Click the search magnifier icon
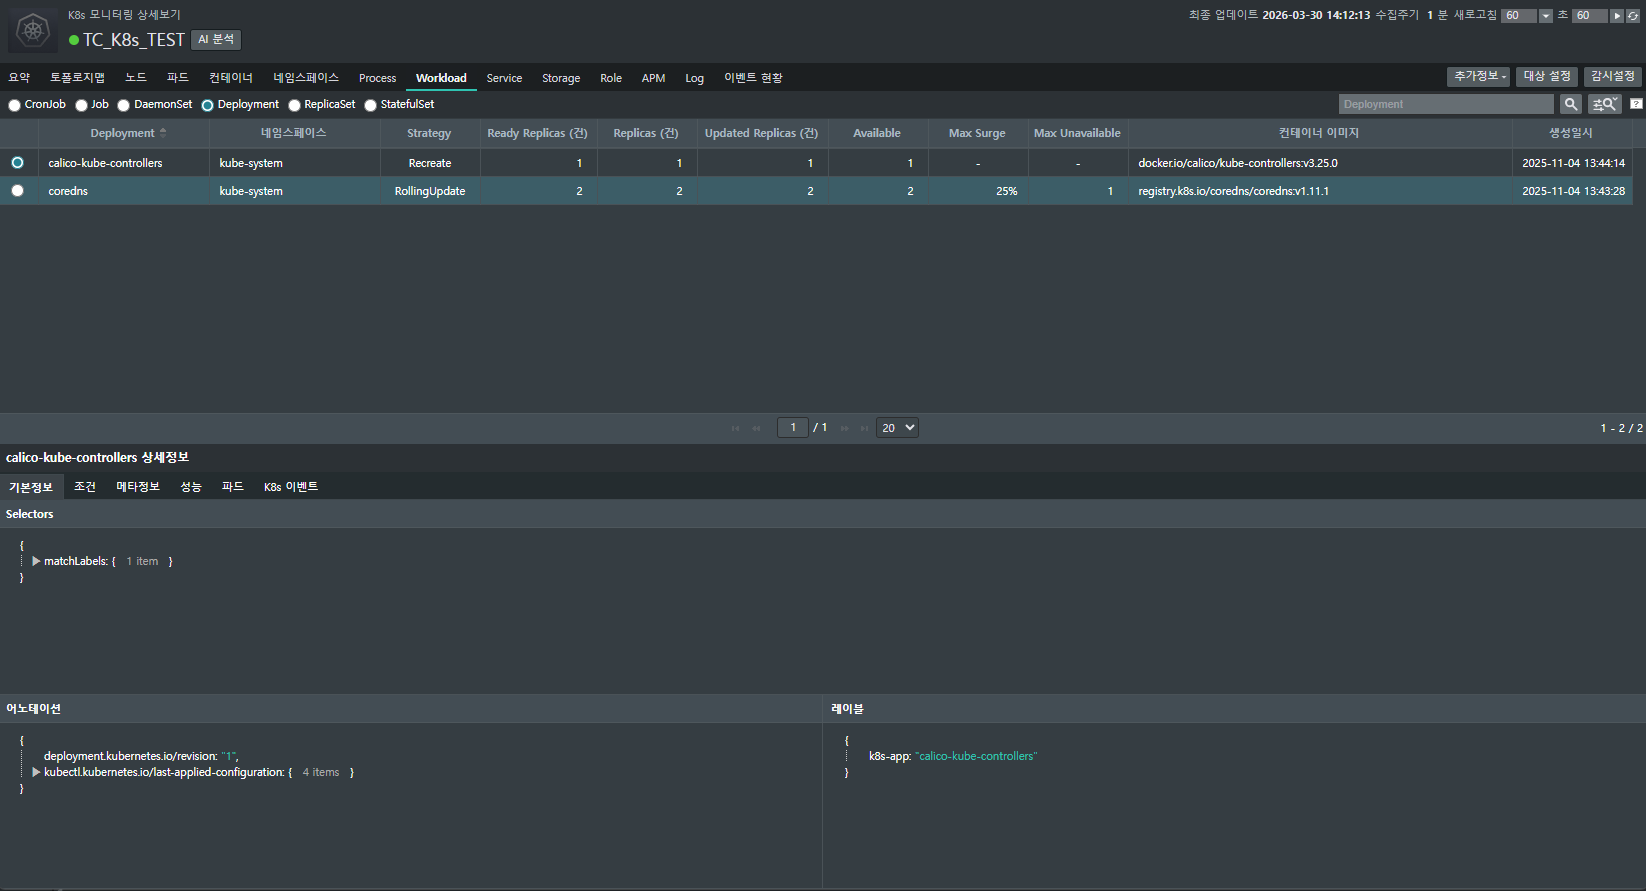1646x891 pixels. tap(1571, 104)
